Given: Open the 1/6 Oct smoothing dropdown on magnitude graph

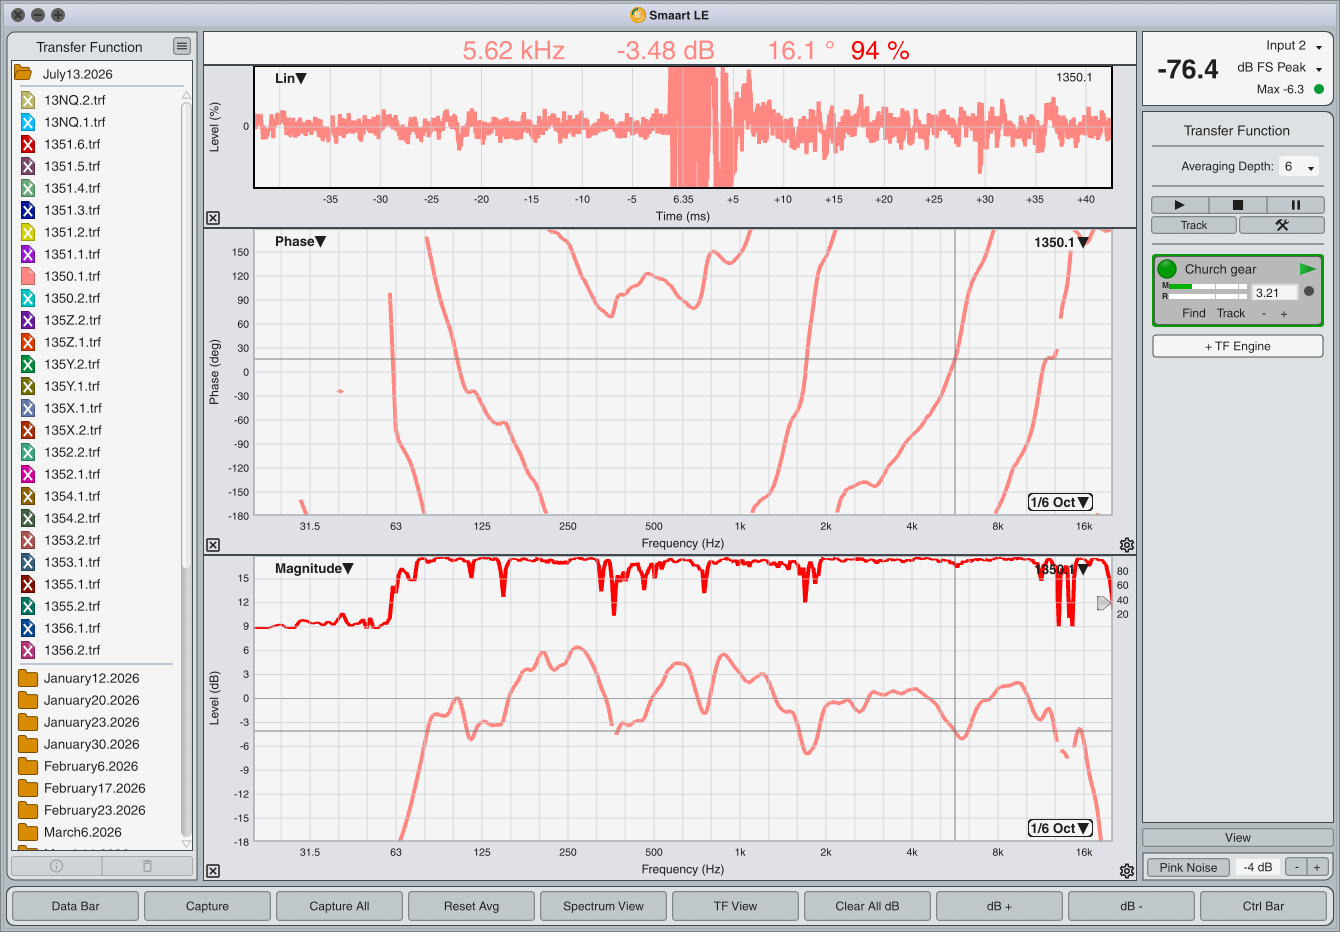Looking at the screenshot, I should tap(1060, 828).
